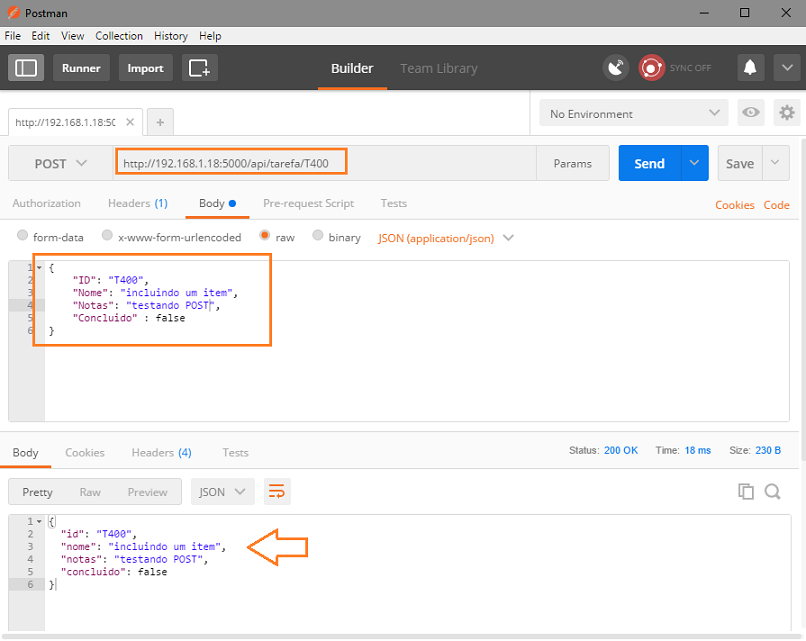Switch to the Builder tab
The height and width of the screenshot is (641, 806).
coord(352,68)
